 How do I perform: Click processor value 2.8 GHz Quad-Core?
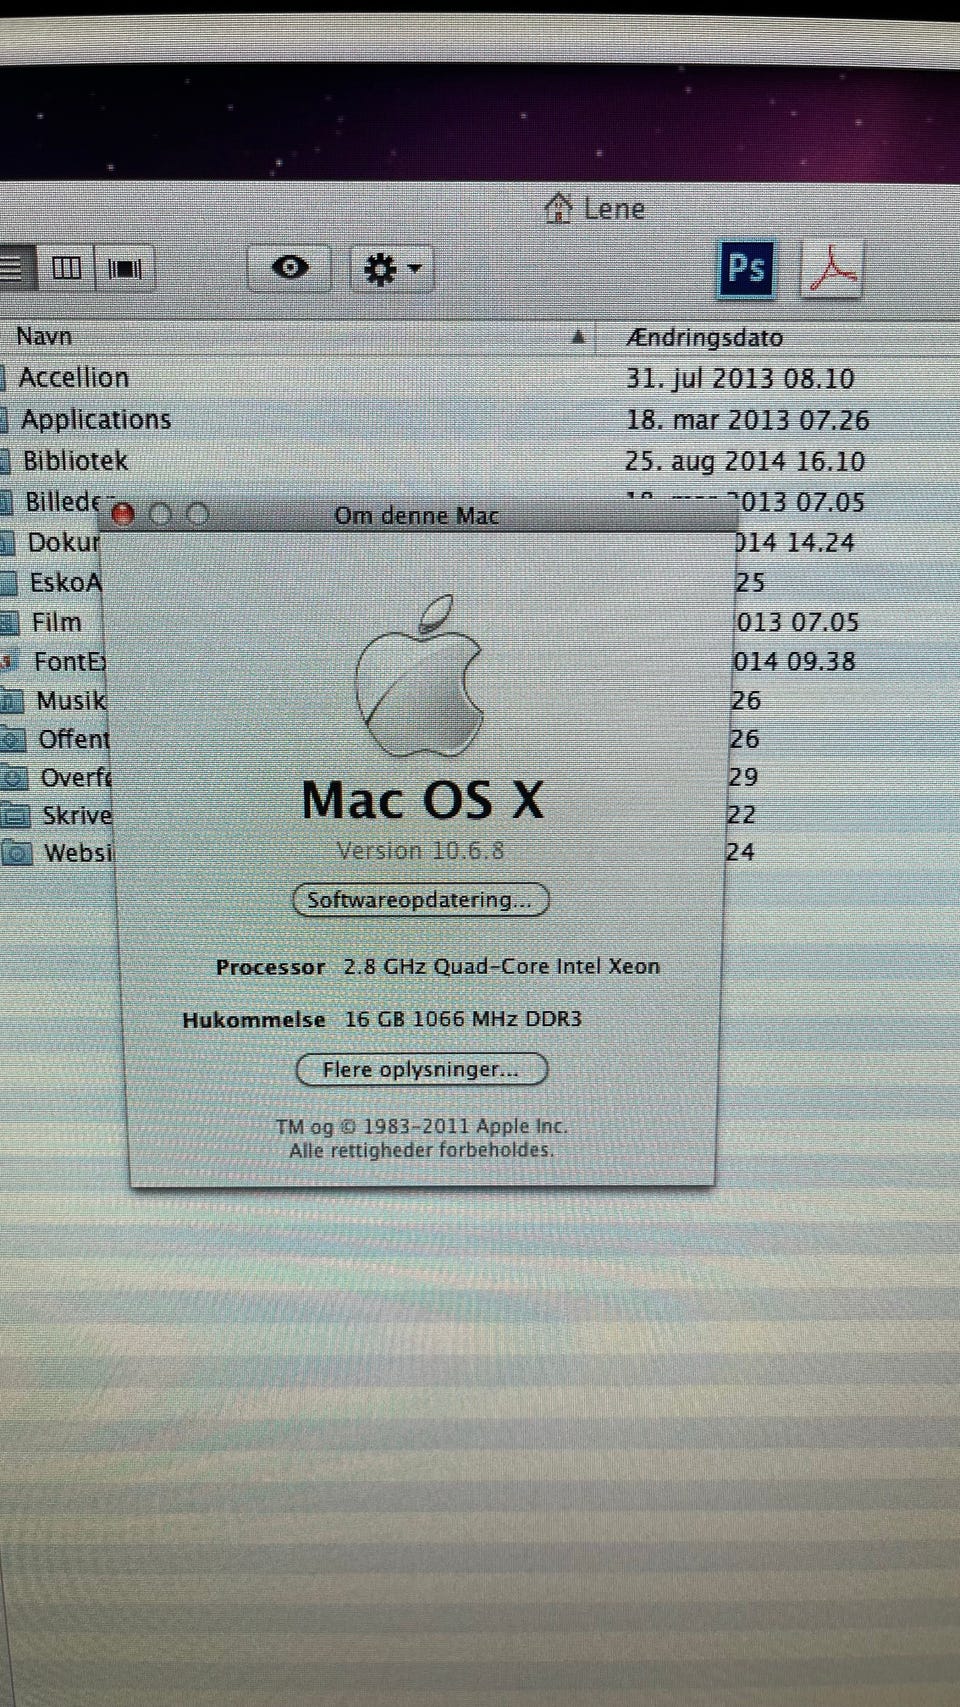tap(501, 966)
